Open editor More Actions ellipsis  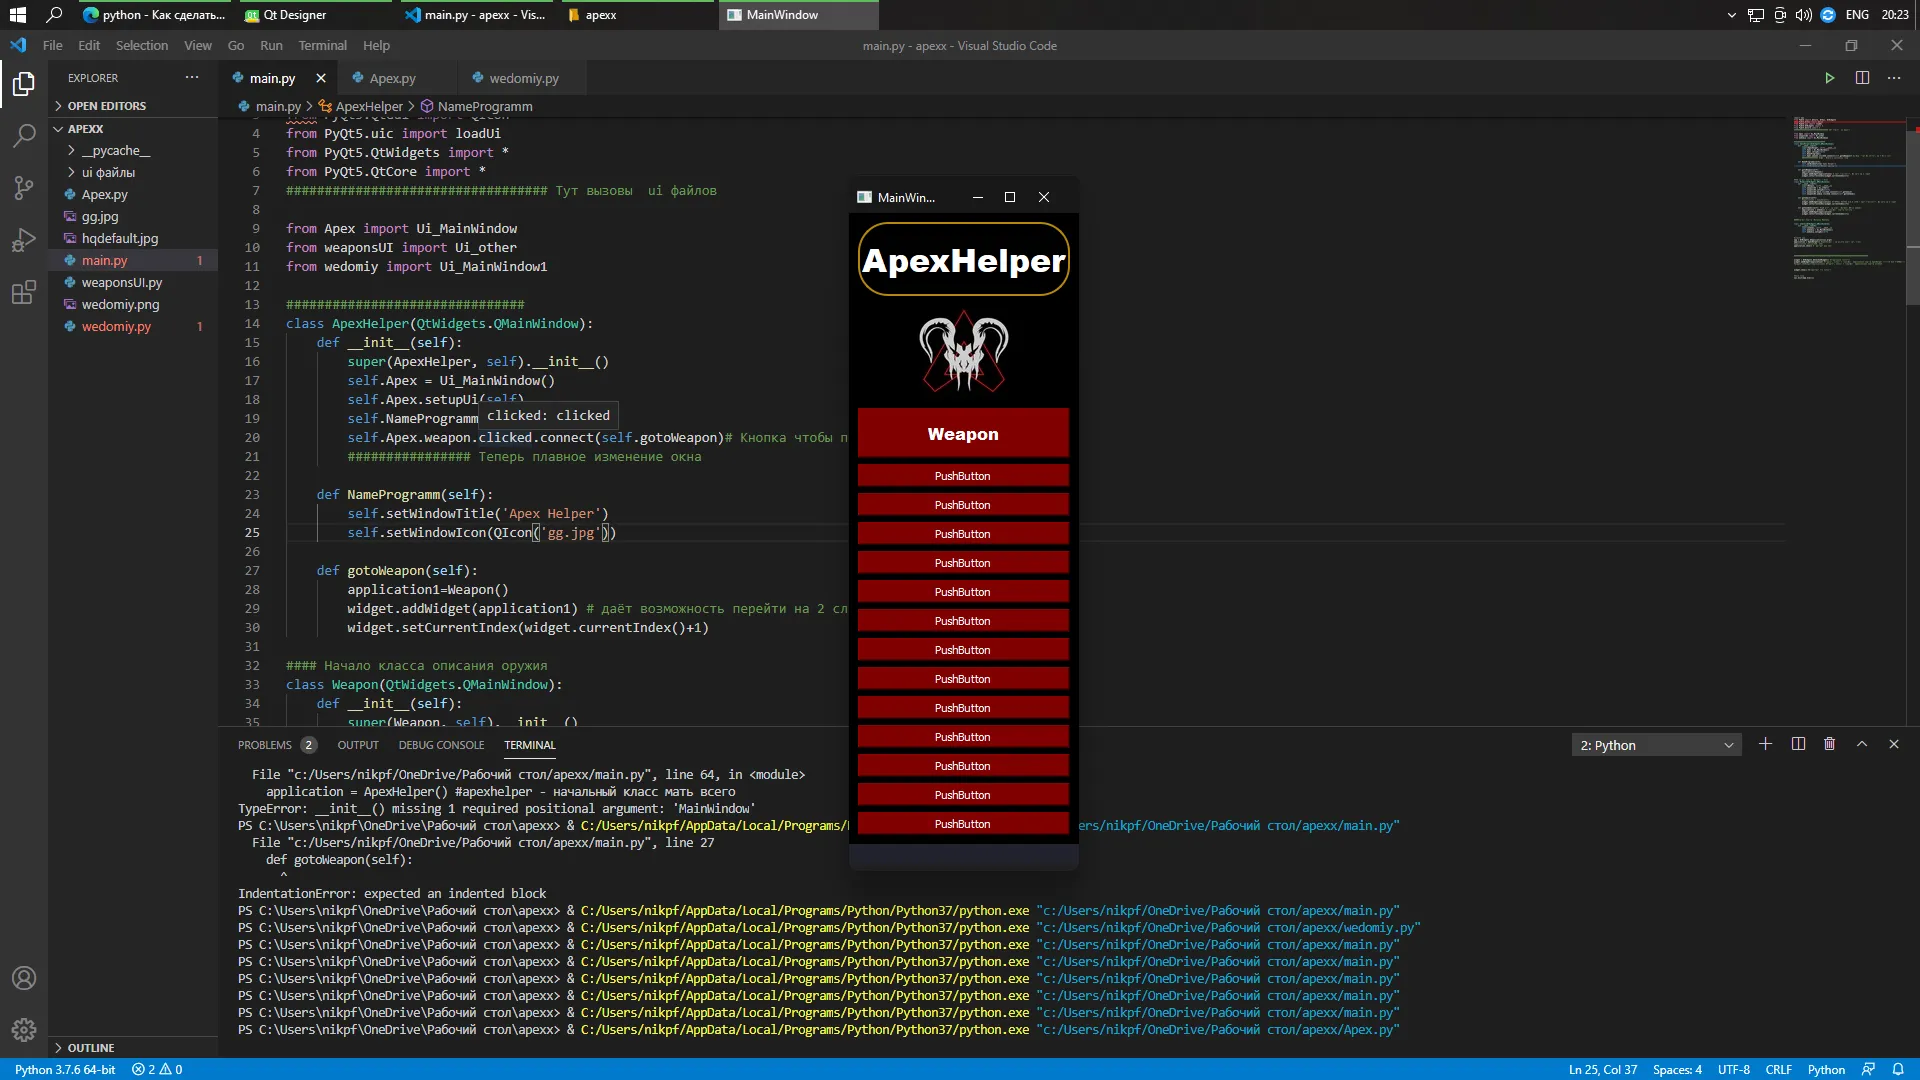(x=1894, y=78)
